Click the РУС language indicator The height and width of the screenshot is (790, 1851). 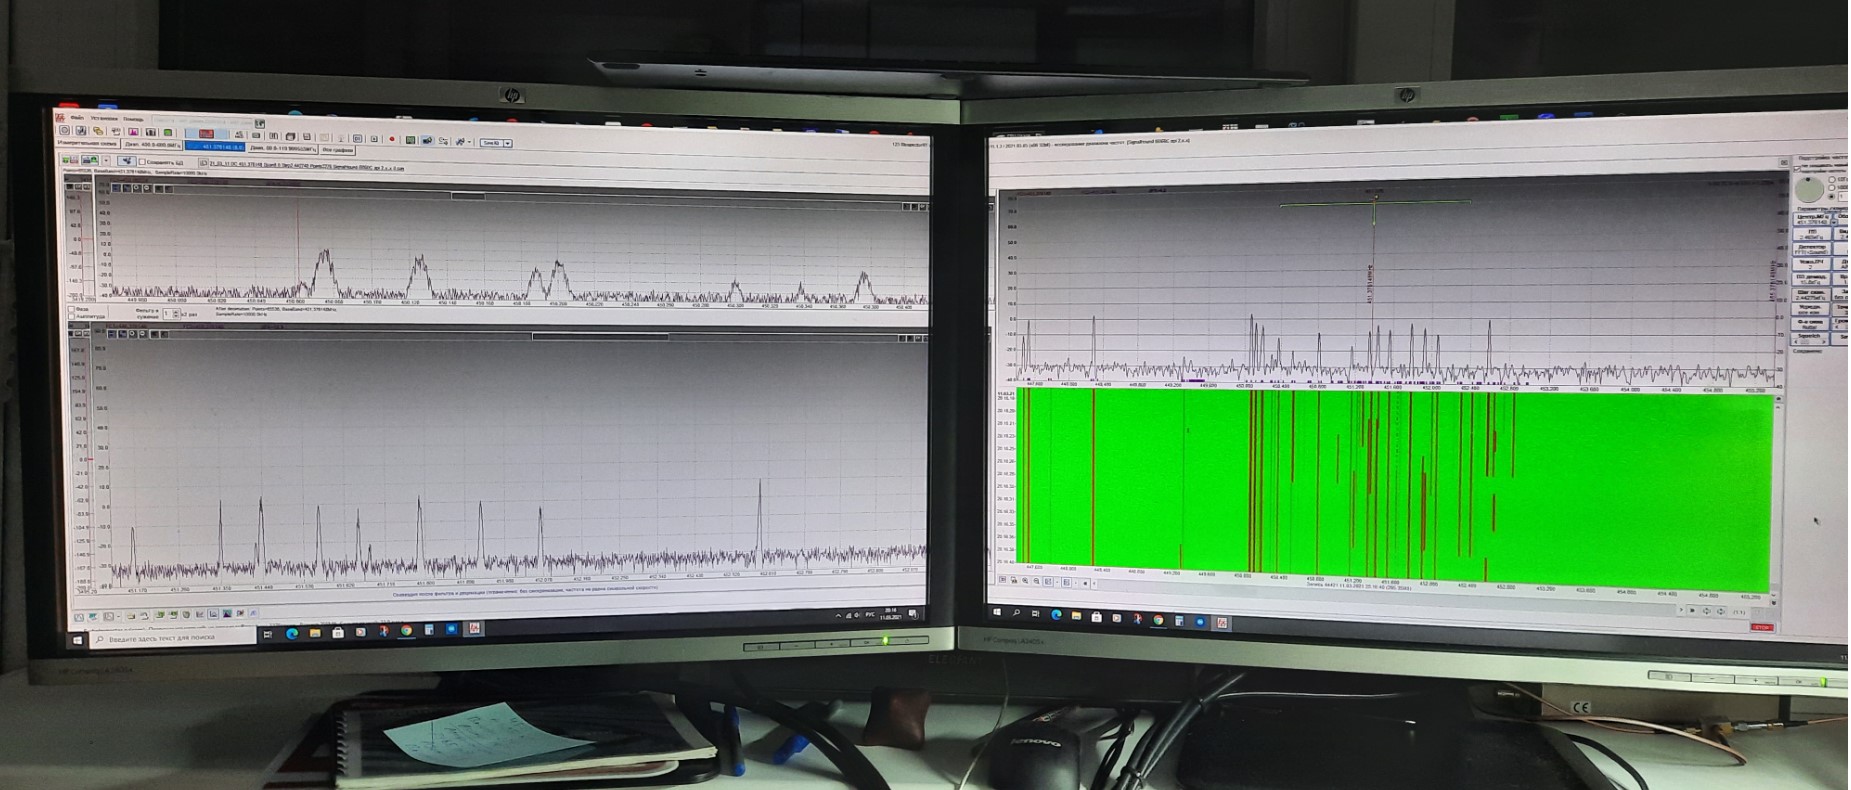pos(870,614)
